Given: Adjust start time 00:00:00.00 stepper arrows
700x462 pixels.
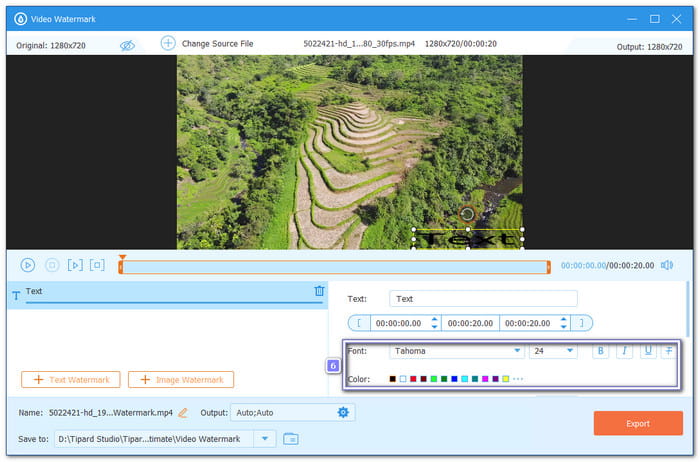Looking at the screenshot, I should (x=434, y=323).
